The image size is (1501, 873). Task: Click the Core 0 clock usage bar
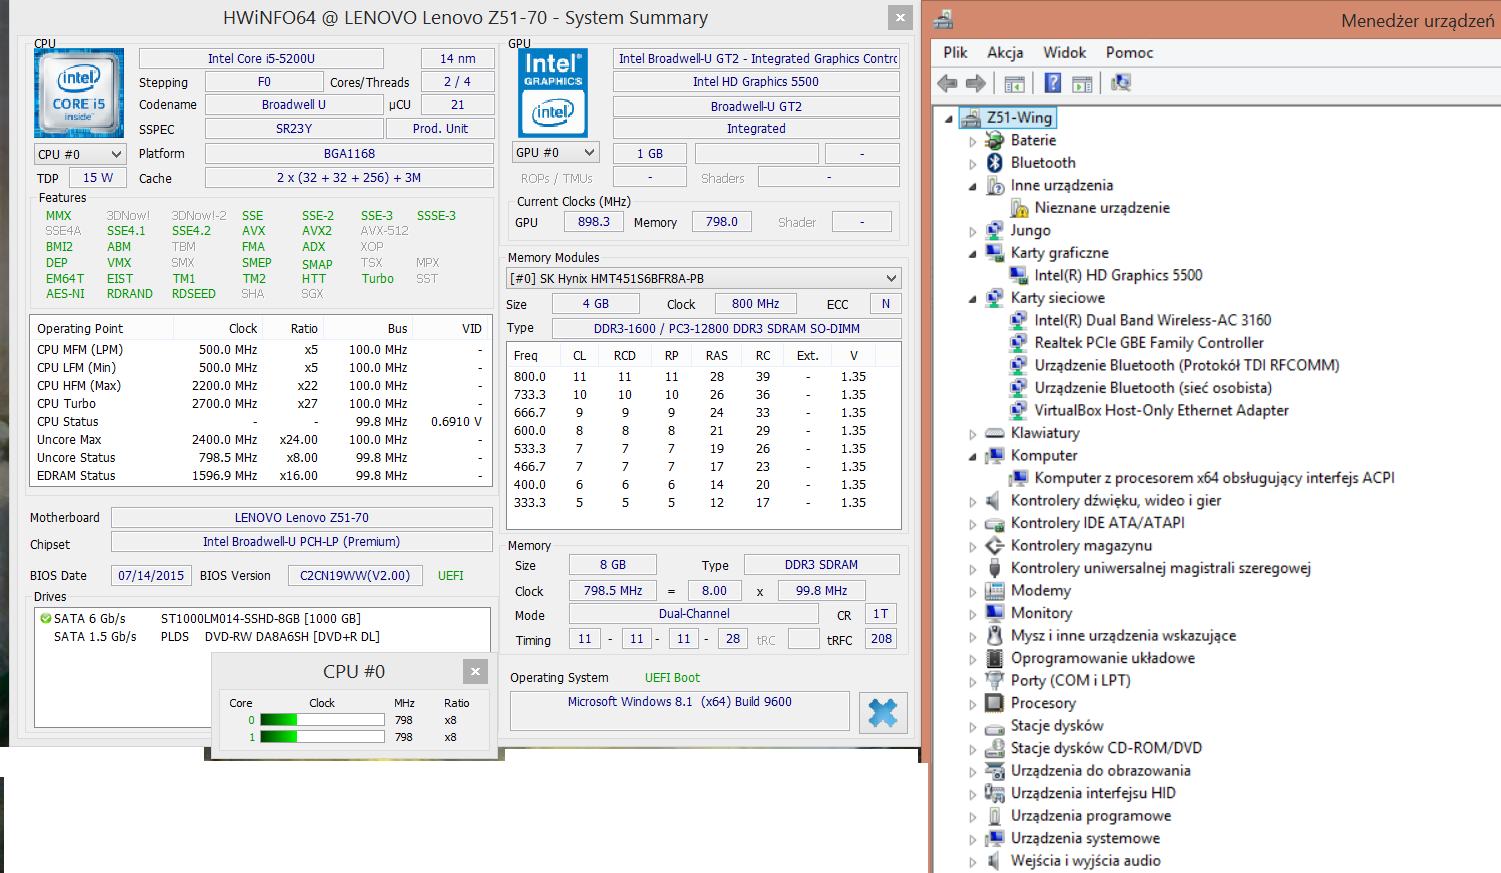coord(322,720)
